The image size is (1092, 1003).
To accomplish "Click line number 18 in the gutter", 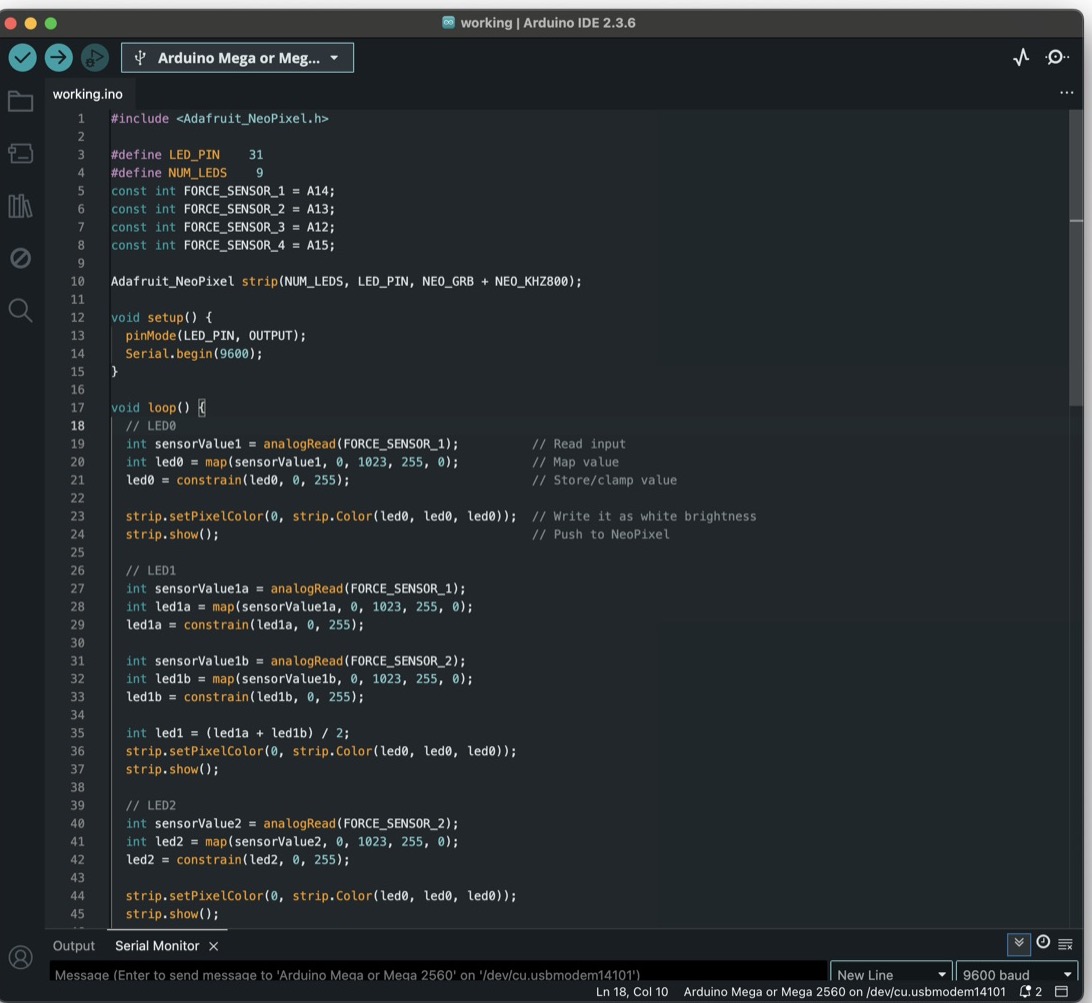I will (x=77, y=426).
